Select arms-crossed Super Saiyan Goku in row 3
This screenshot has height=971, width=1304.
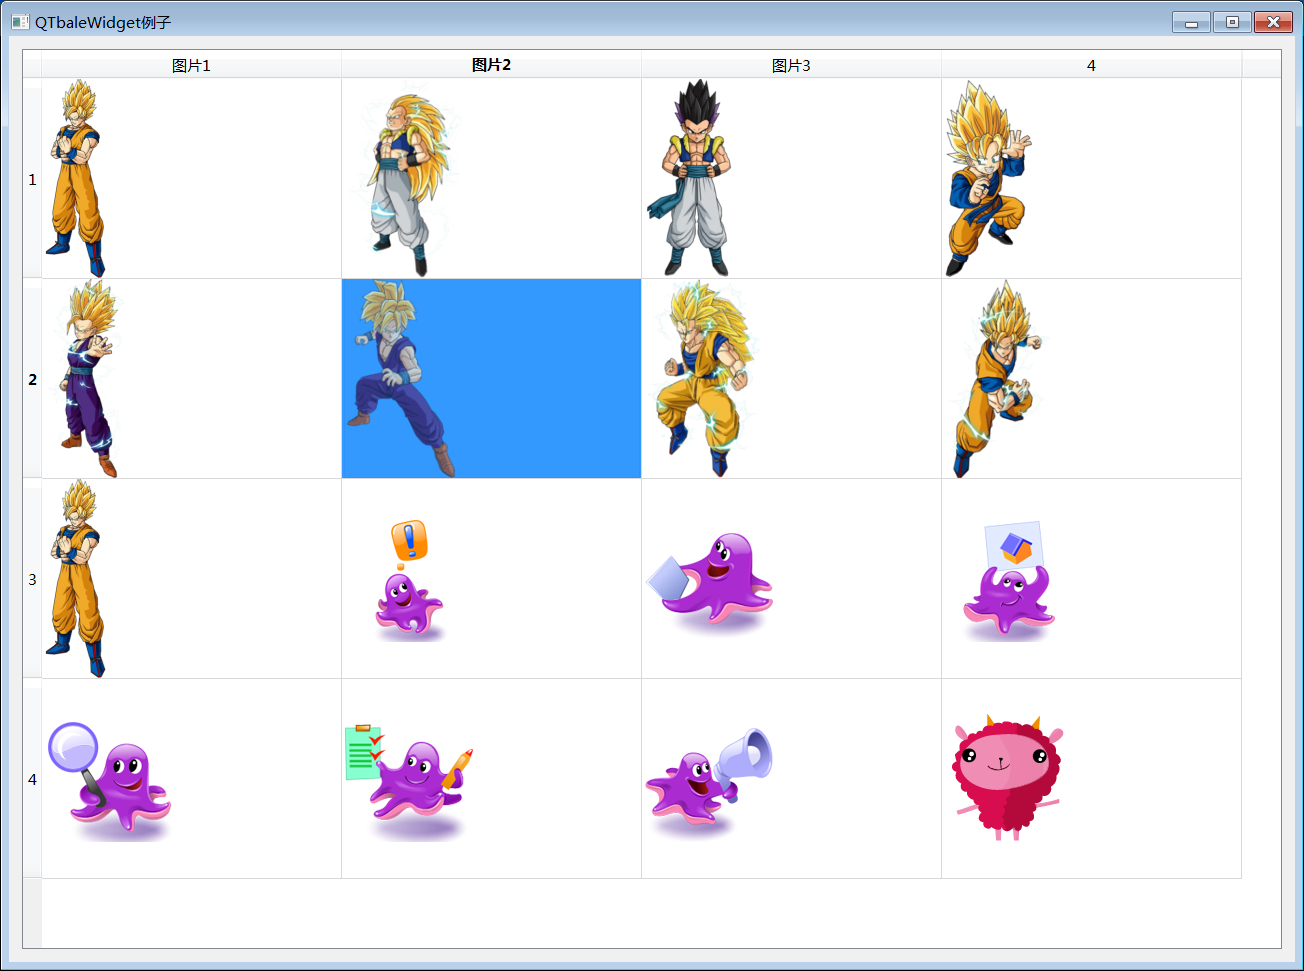[x=75, y=578]
